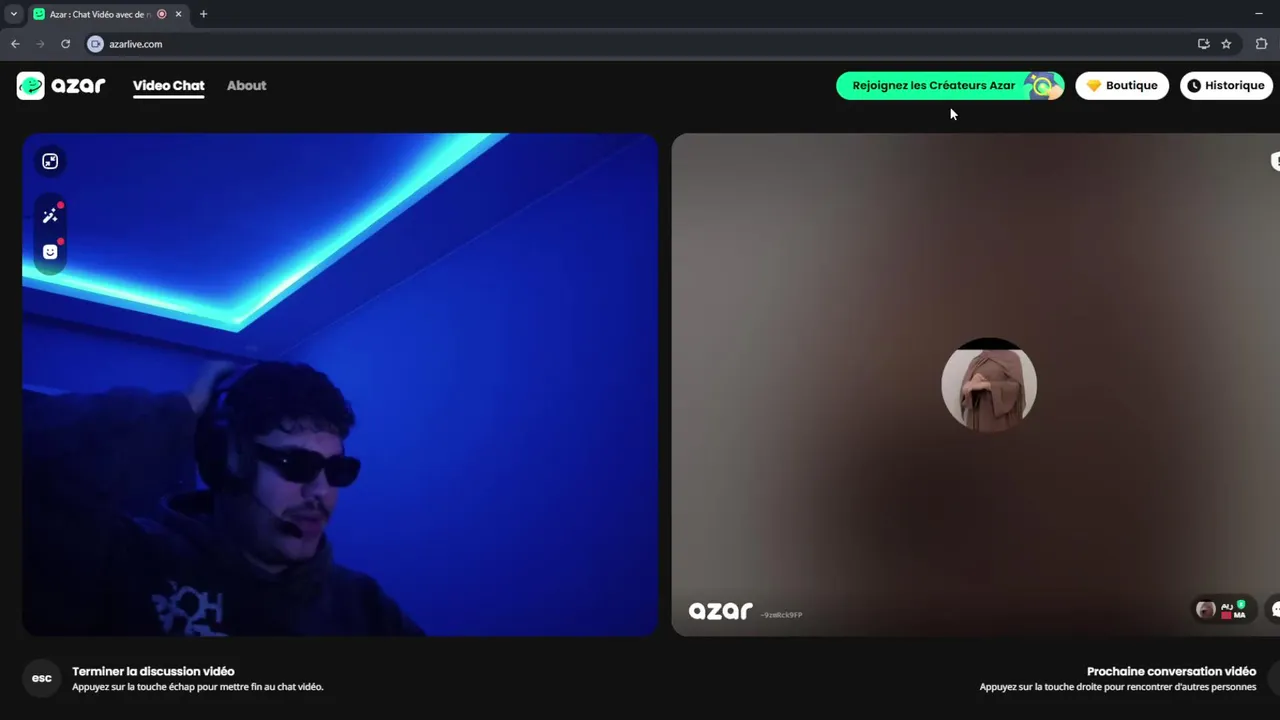Image resolution: width=1280 pixels, height=720 pixels.
Task: Click the esc end chat button
Action: point(42,678)
